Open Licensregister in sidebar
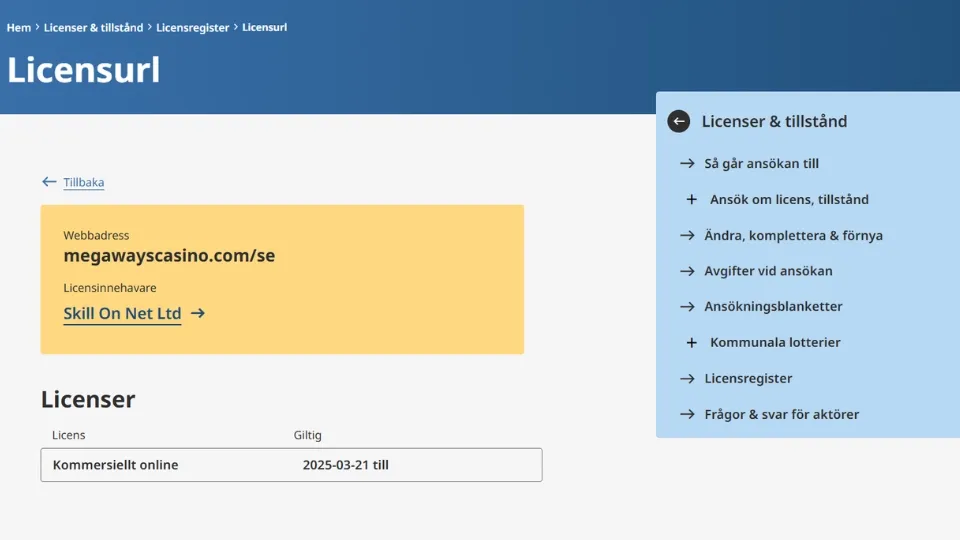The height and width of the screenshot is (540, 960). (748, 378)
